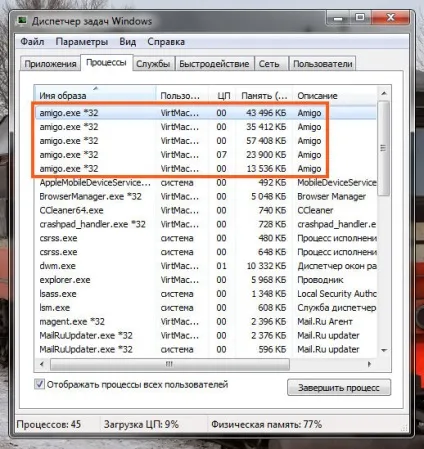
Task: Click the Task Manager title bar icon
Action: [x=22, y=21]
